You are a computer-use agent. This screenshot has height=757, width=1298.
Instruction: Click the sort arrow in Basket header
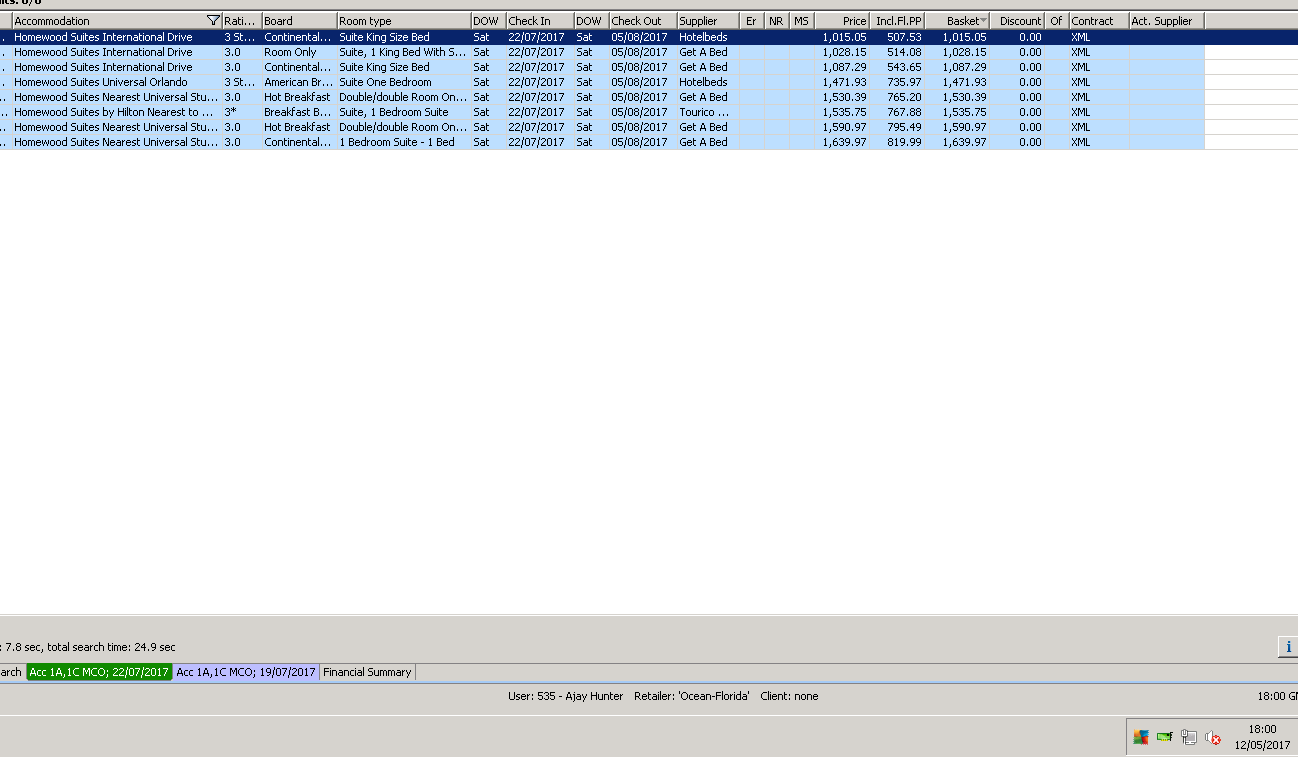[983, 21]
